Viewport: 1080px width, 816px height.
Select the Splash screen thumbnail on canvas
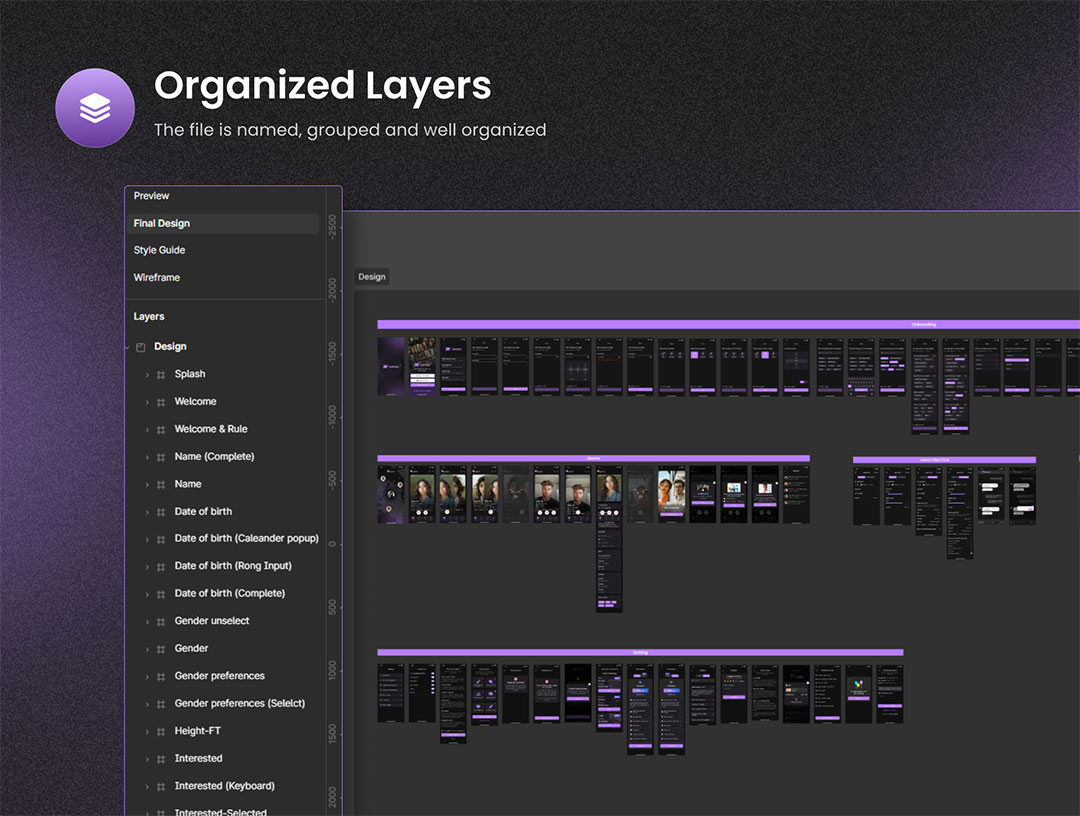[x=391, y=366]
